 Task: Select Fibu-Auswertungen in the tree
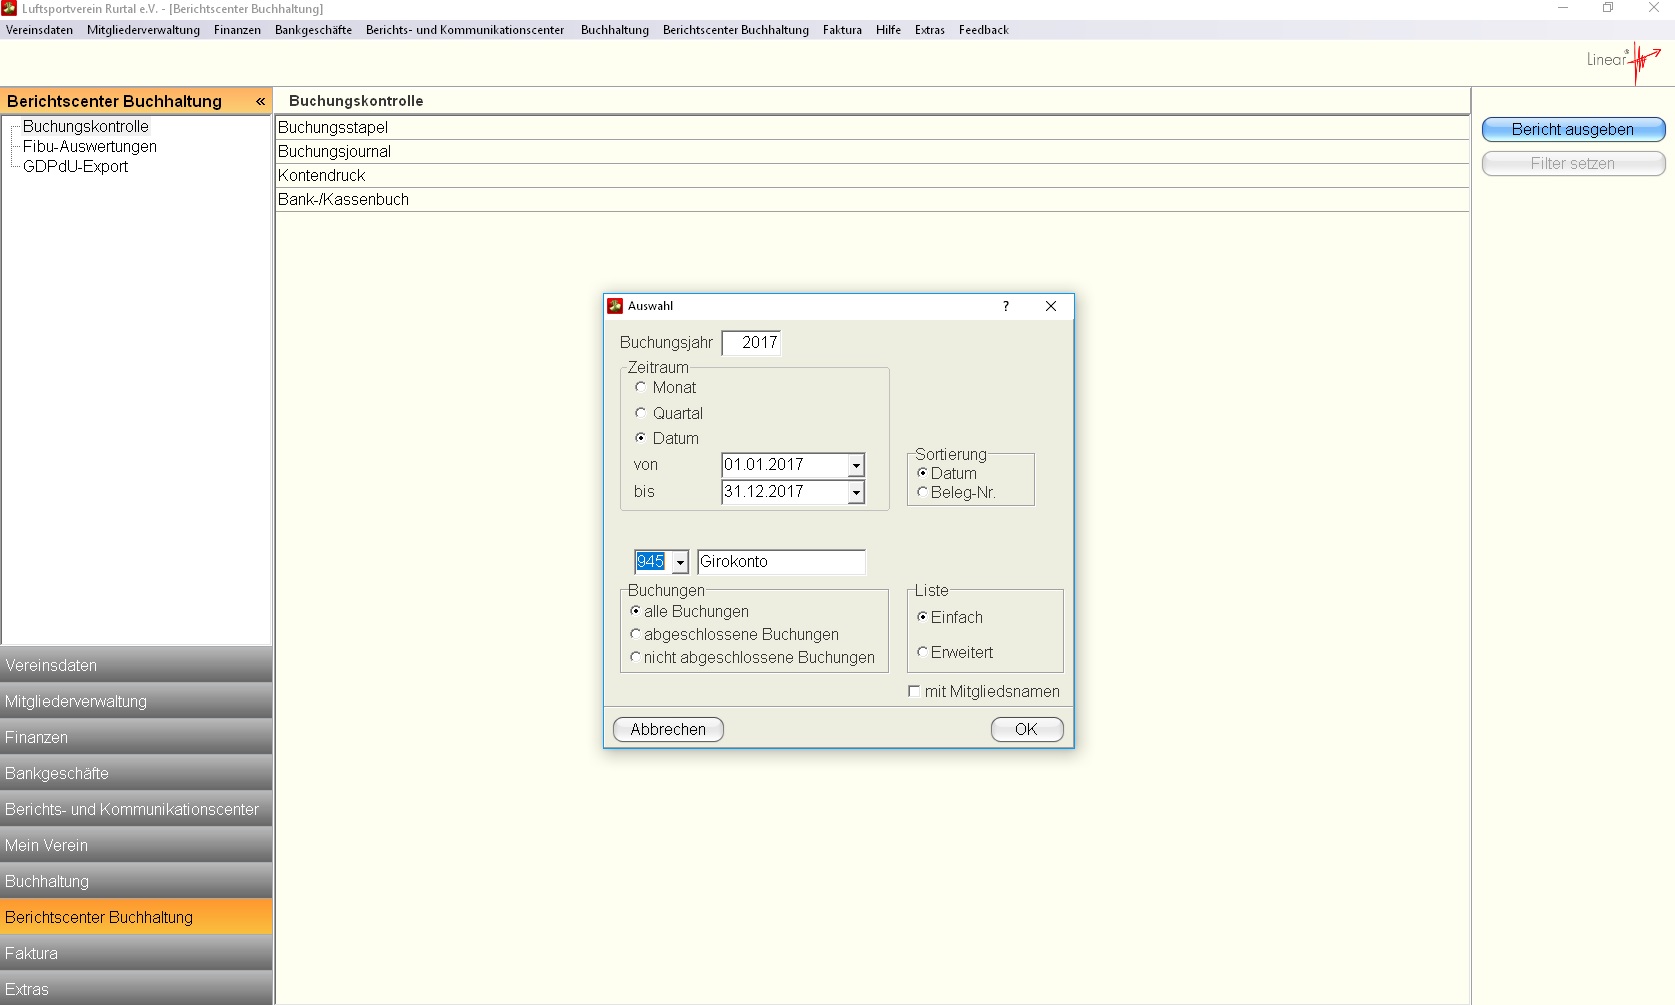pos(90,146)
